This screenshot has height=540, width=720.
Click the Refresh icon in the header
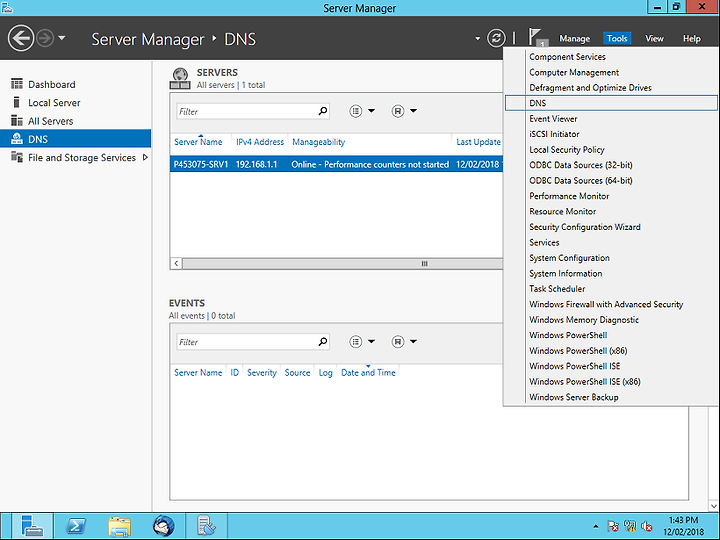click(496, 38)
